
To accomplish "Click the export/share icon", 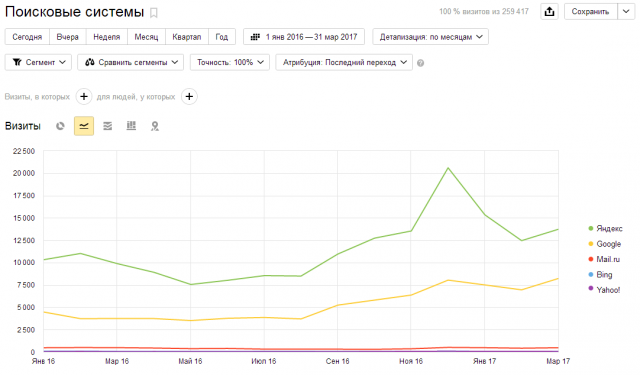I will pyautogui.click(x=549, y=12).
